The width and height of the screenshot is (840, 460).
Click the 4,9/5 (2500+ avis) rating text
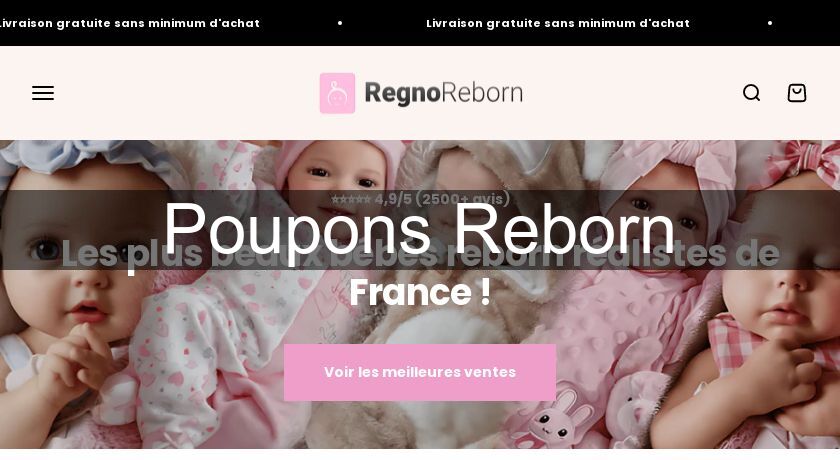click(442, 199)
